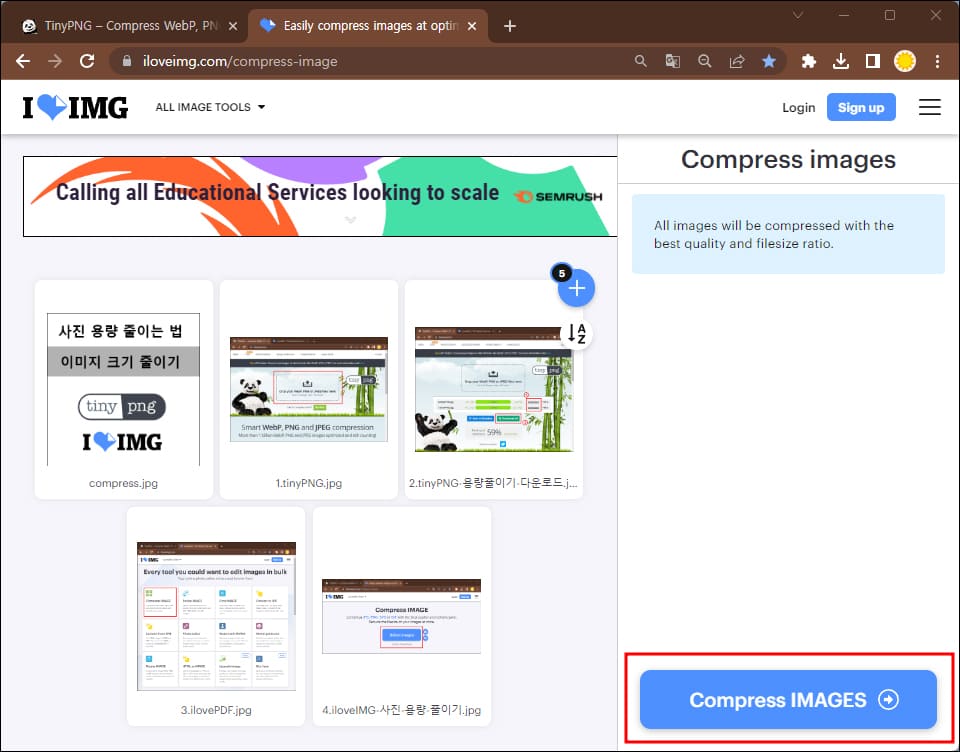Select the 2.tinyPNG download thumbnail
The height and width of the screenshot is (752, 960).
point(494,389)
